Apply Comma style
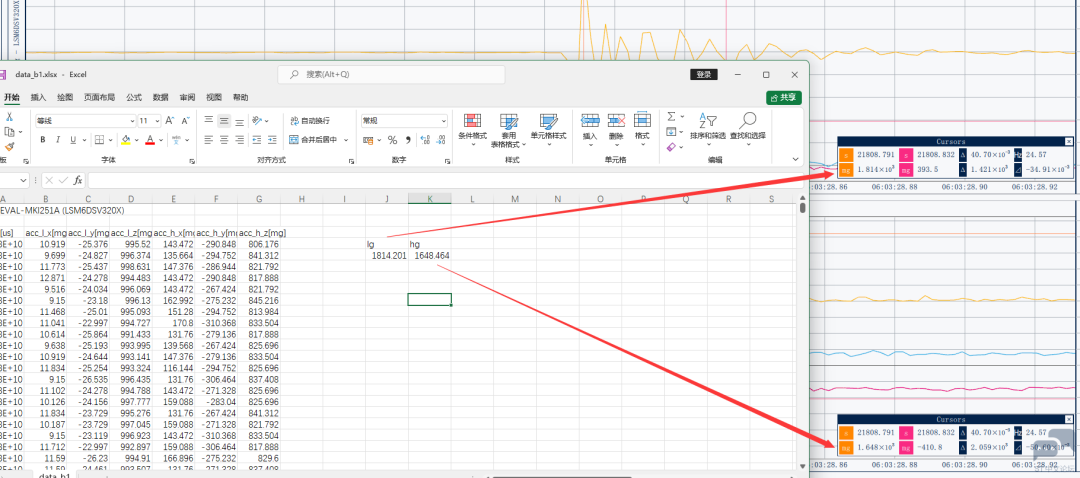Viewport: 1080px width, 478px height. 408,140
